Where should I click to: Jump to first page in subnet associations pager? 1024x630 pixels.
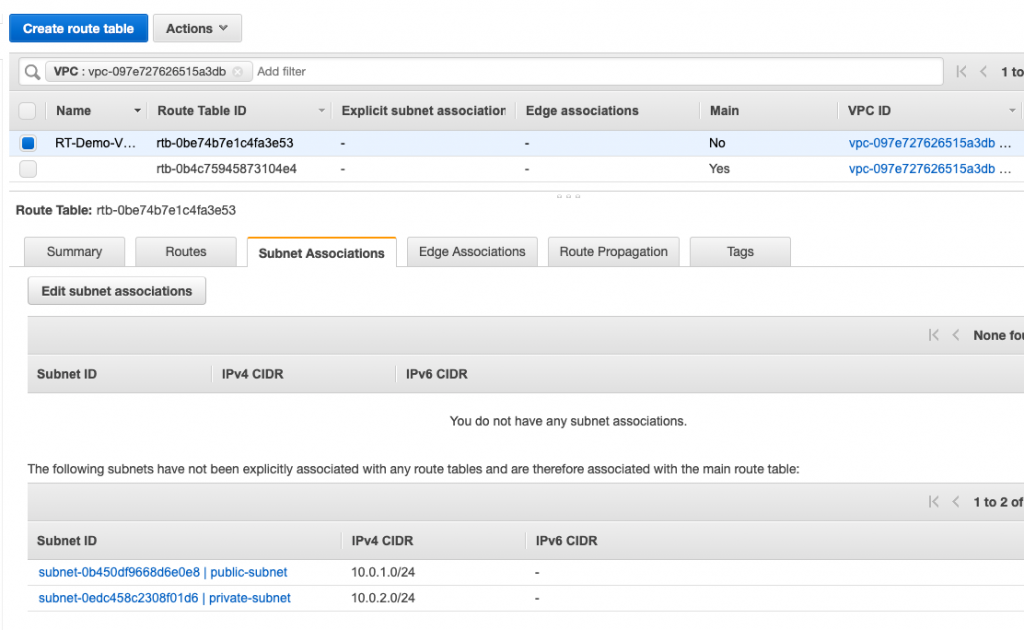coord(935,335)
